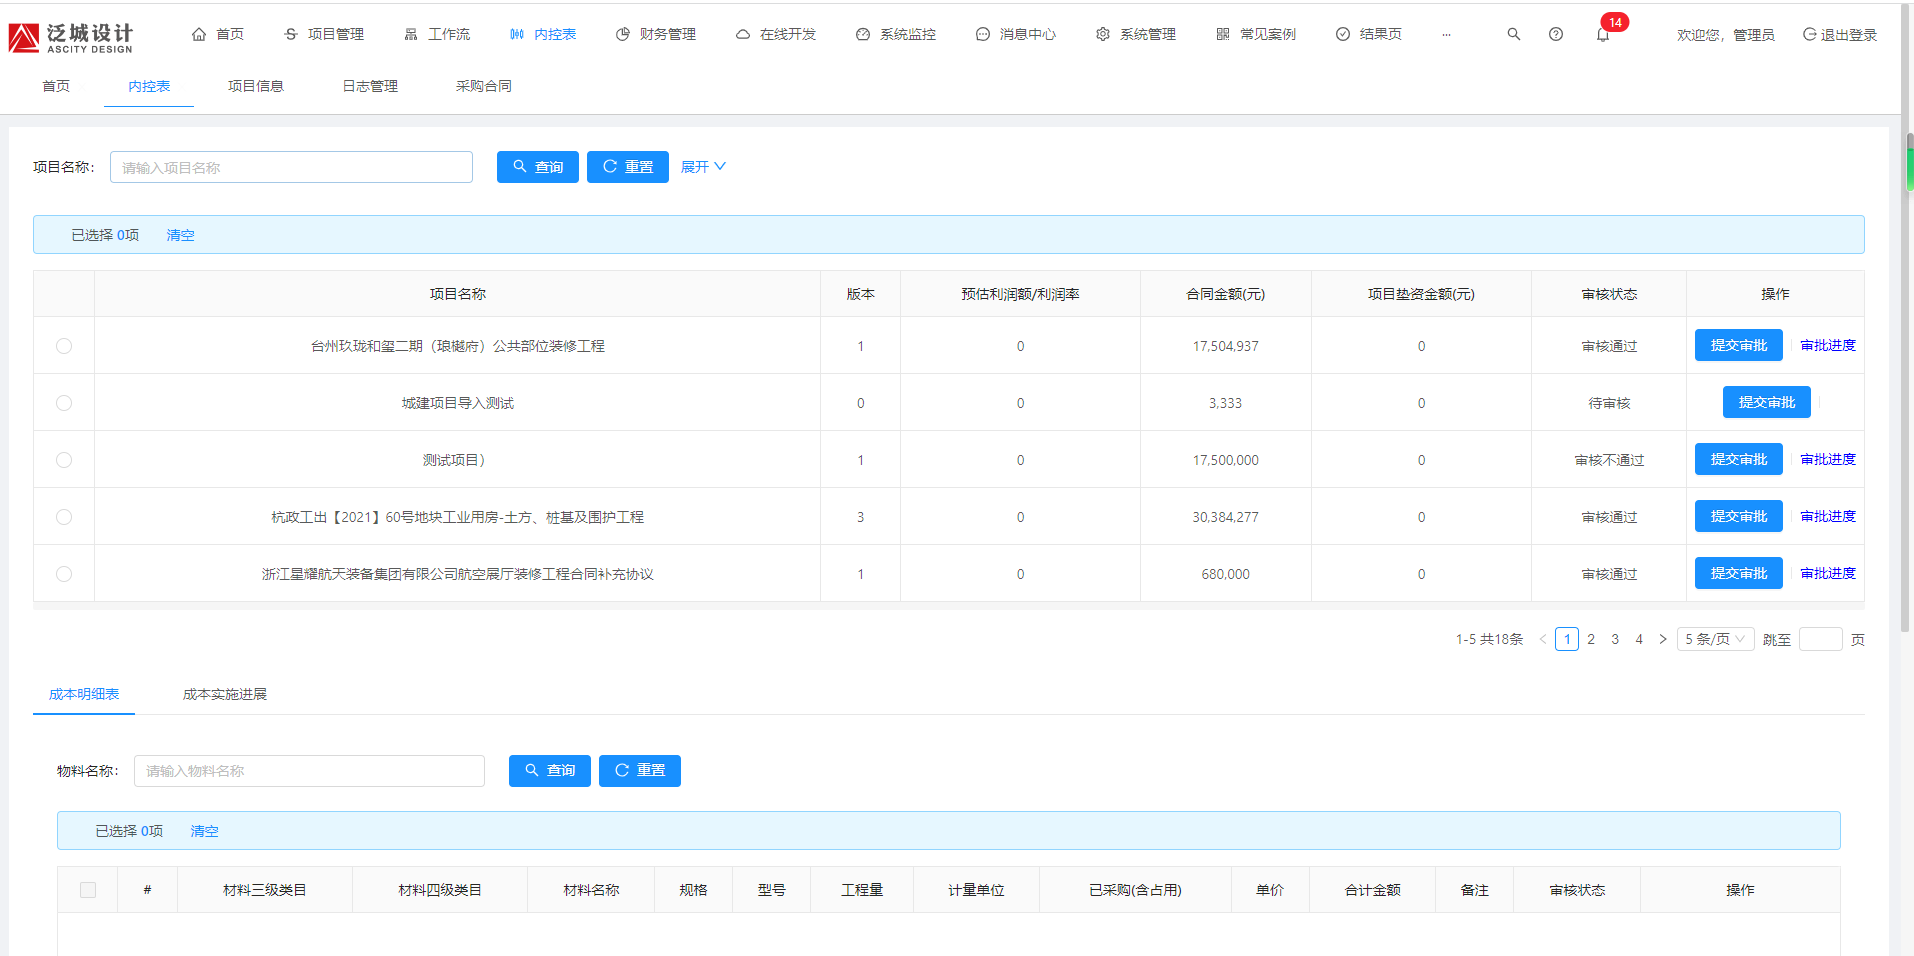Focus the 跳至 page jump input
Screen dimensions: 1914x956
(1820, 639)
